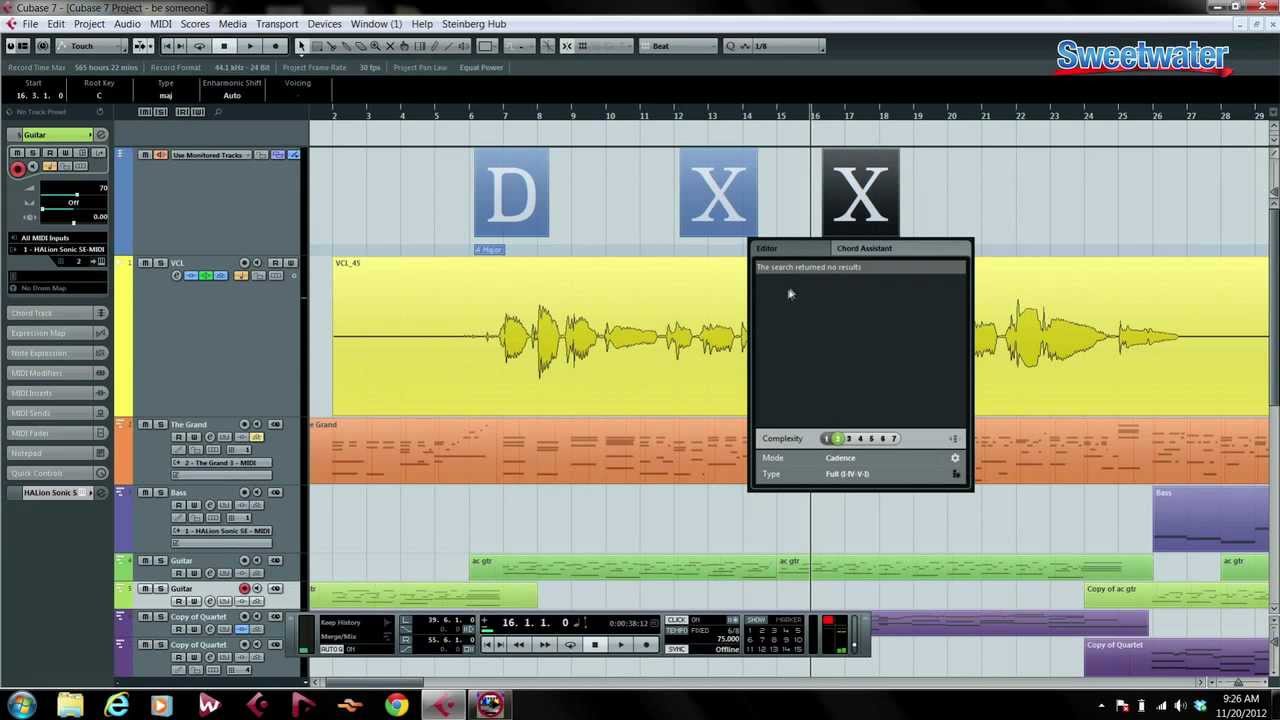Open Edit Channel Settings beside Guitar name
The width and height of the screenshot is (1280, 720).
pos(101,135)
